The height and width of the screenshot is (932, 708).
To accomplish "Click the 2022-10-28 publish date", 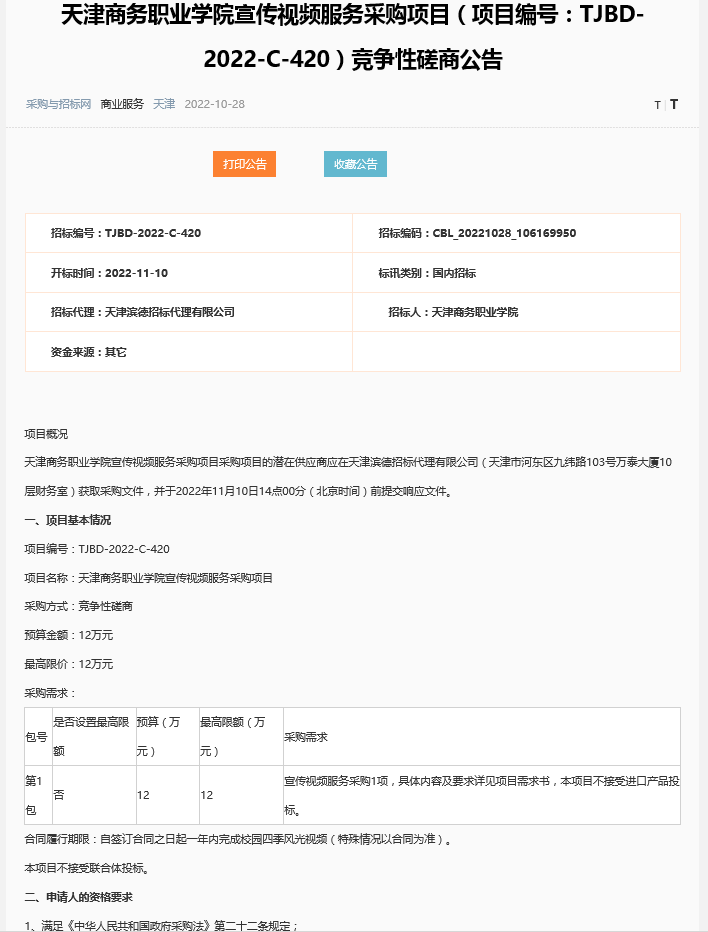I will [215, 104].
